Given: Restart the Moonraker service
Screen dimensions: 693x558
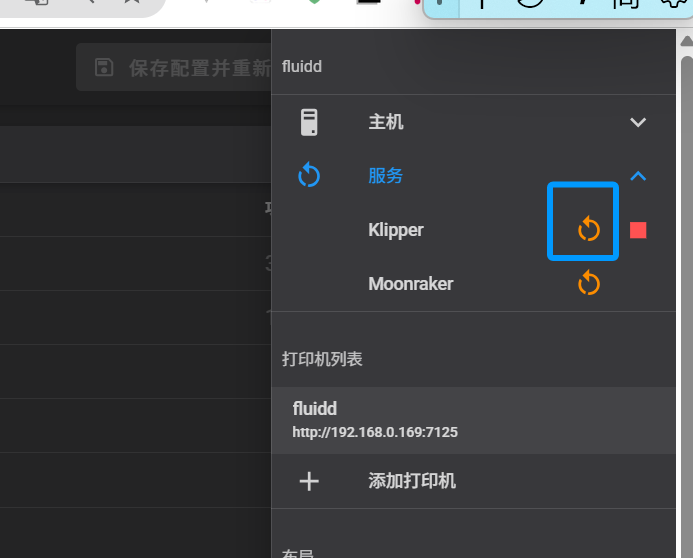Looking at the screenshot, I should [589, 284].
